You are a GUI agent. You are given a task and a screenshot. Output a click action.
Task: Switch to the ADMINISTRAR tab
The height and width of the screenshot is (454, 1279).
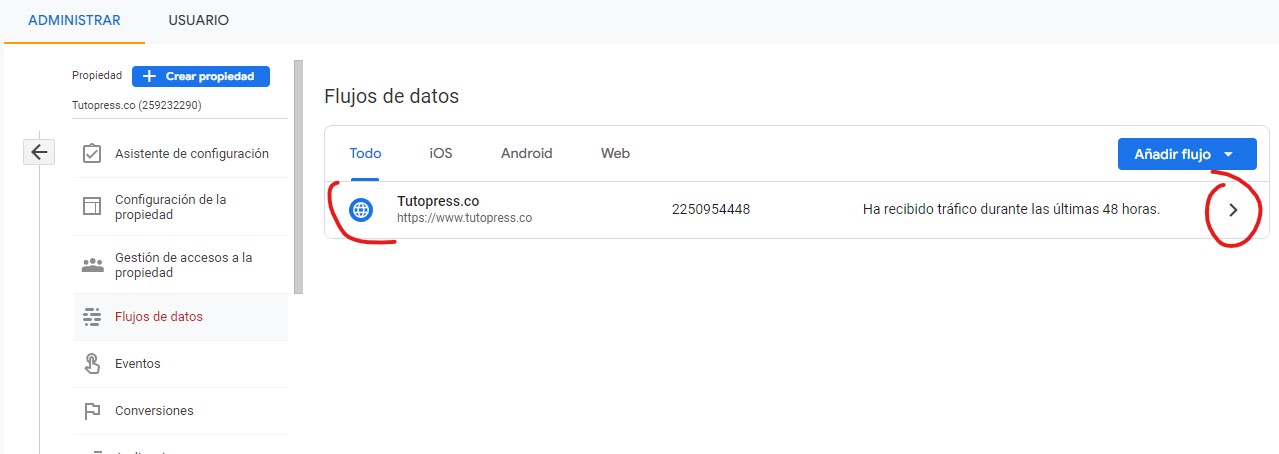[74, 21]
